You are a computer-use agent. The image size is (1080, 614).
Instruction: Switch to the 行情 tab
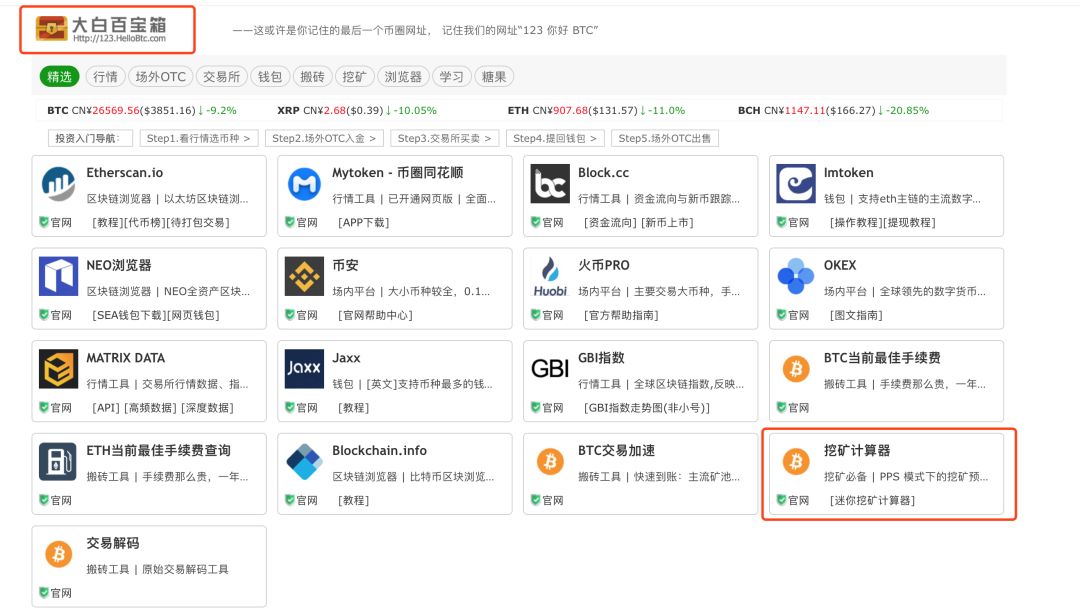[105, 76]
